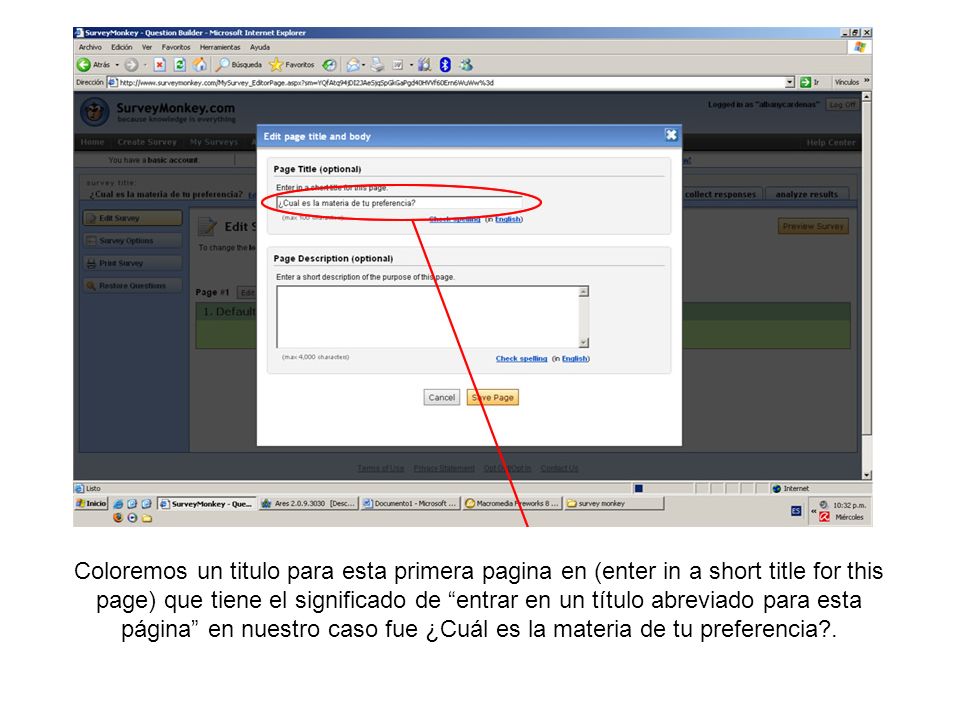Open dropdown arrow next to Atrás
Screen dimensions: 960x720
point(117,65)
